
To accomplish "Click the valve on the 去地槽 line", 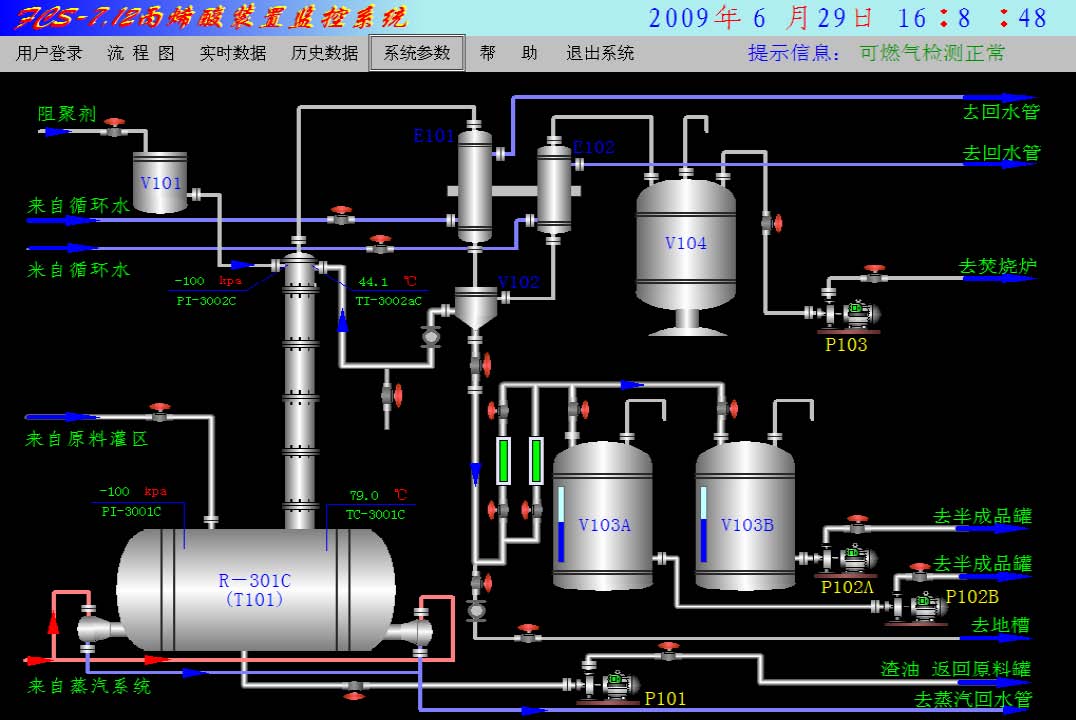I will point(528,634).
